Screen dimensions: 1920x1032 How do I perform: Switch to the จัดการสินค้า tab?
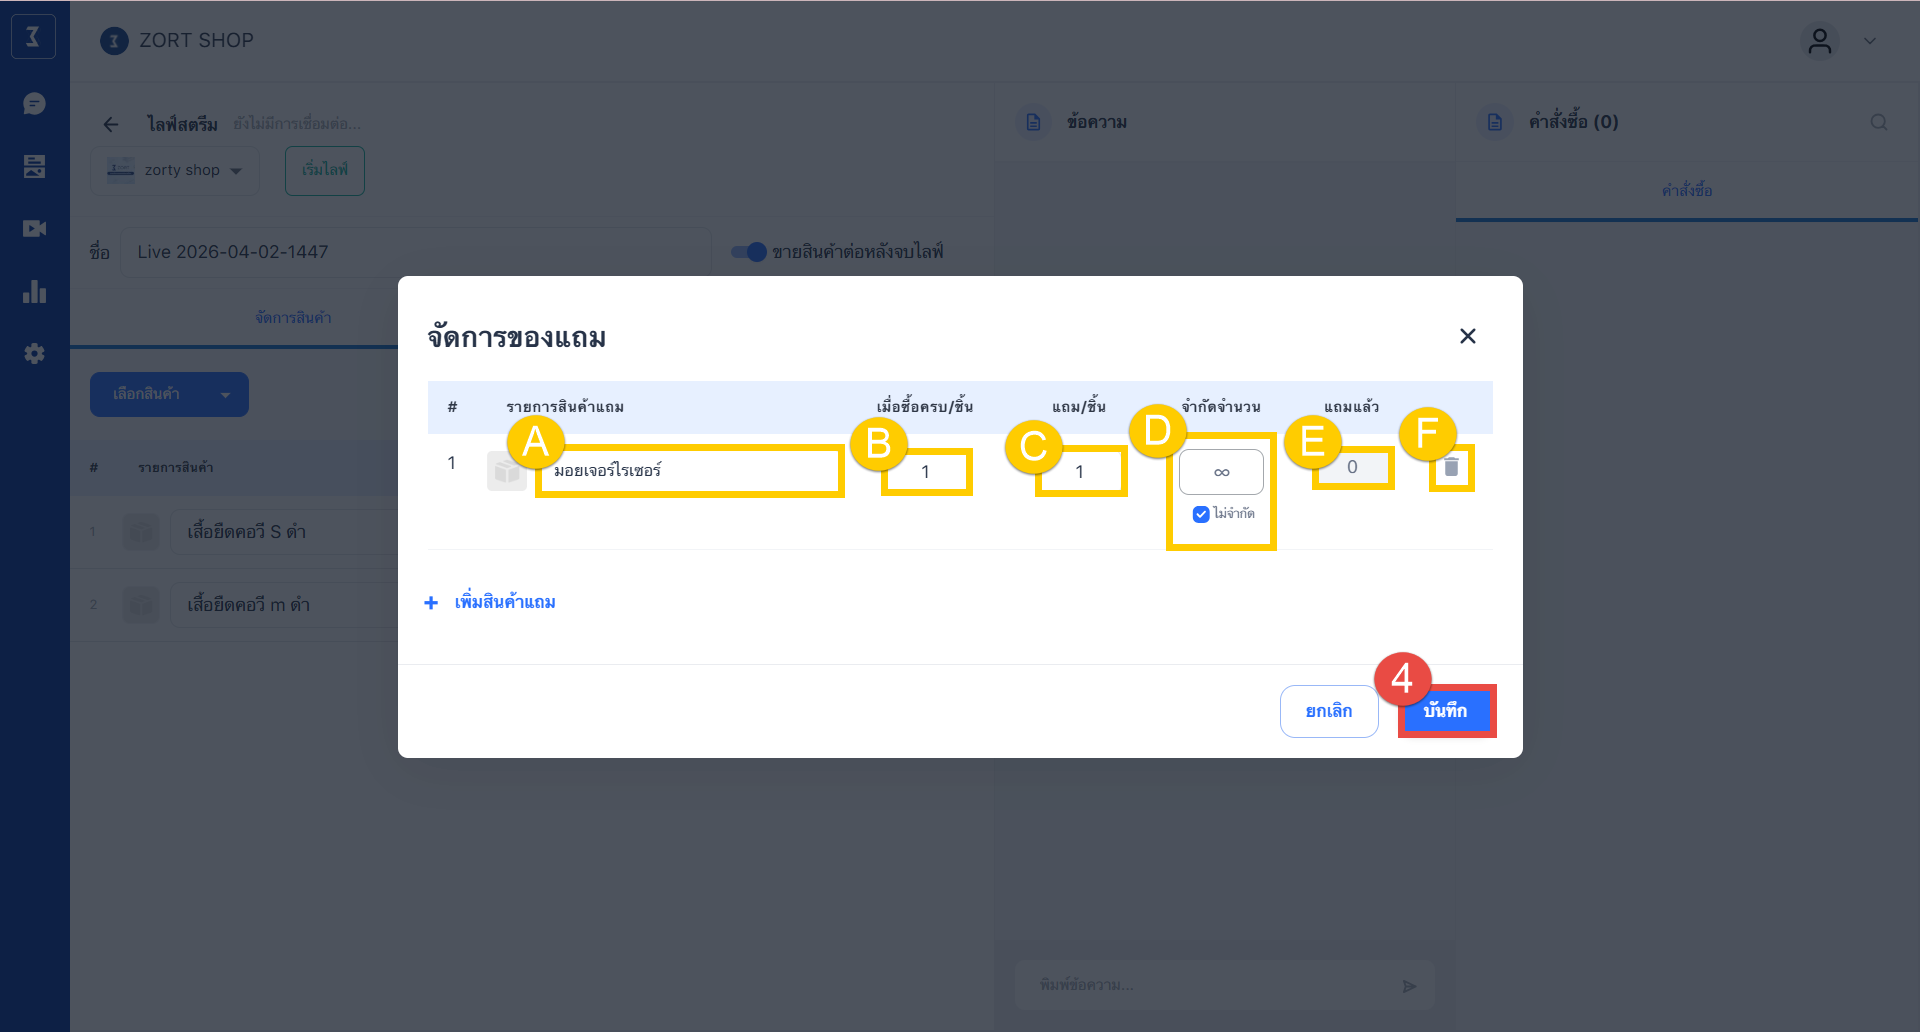coord(293,318)
